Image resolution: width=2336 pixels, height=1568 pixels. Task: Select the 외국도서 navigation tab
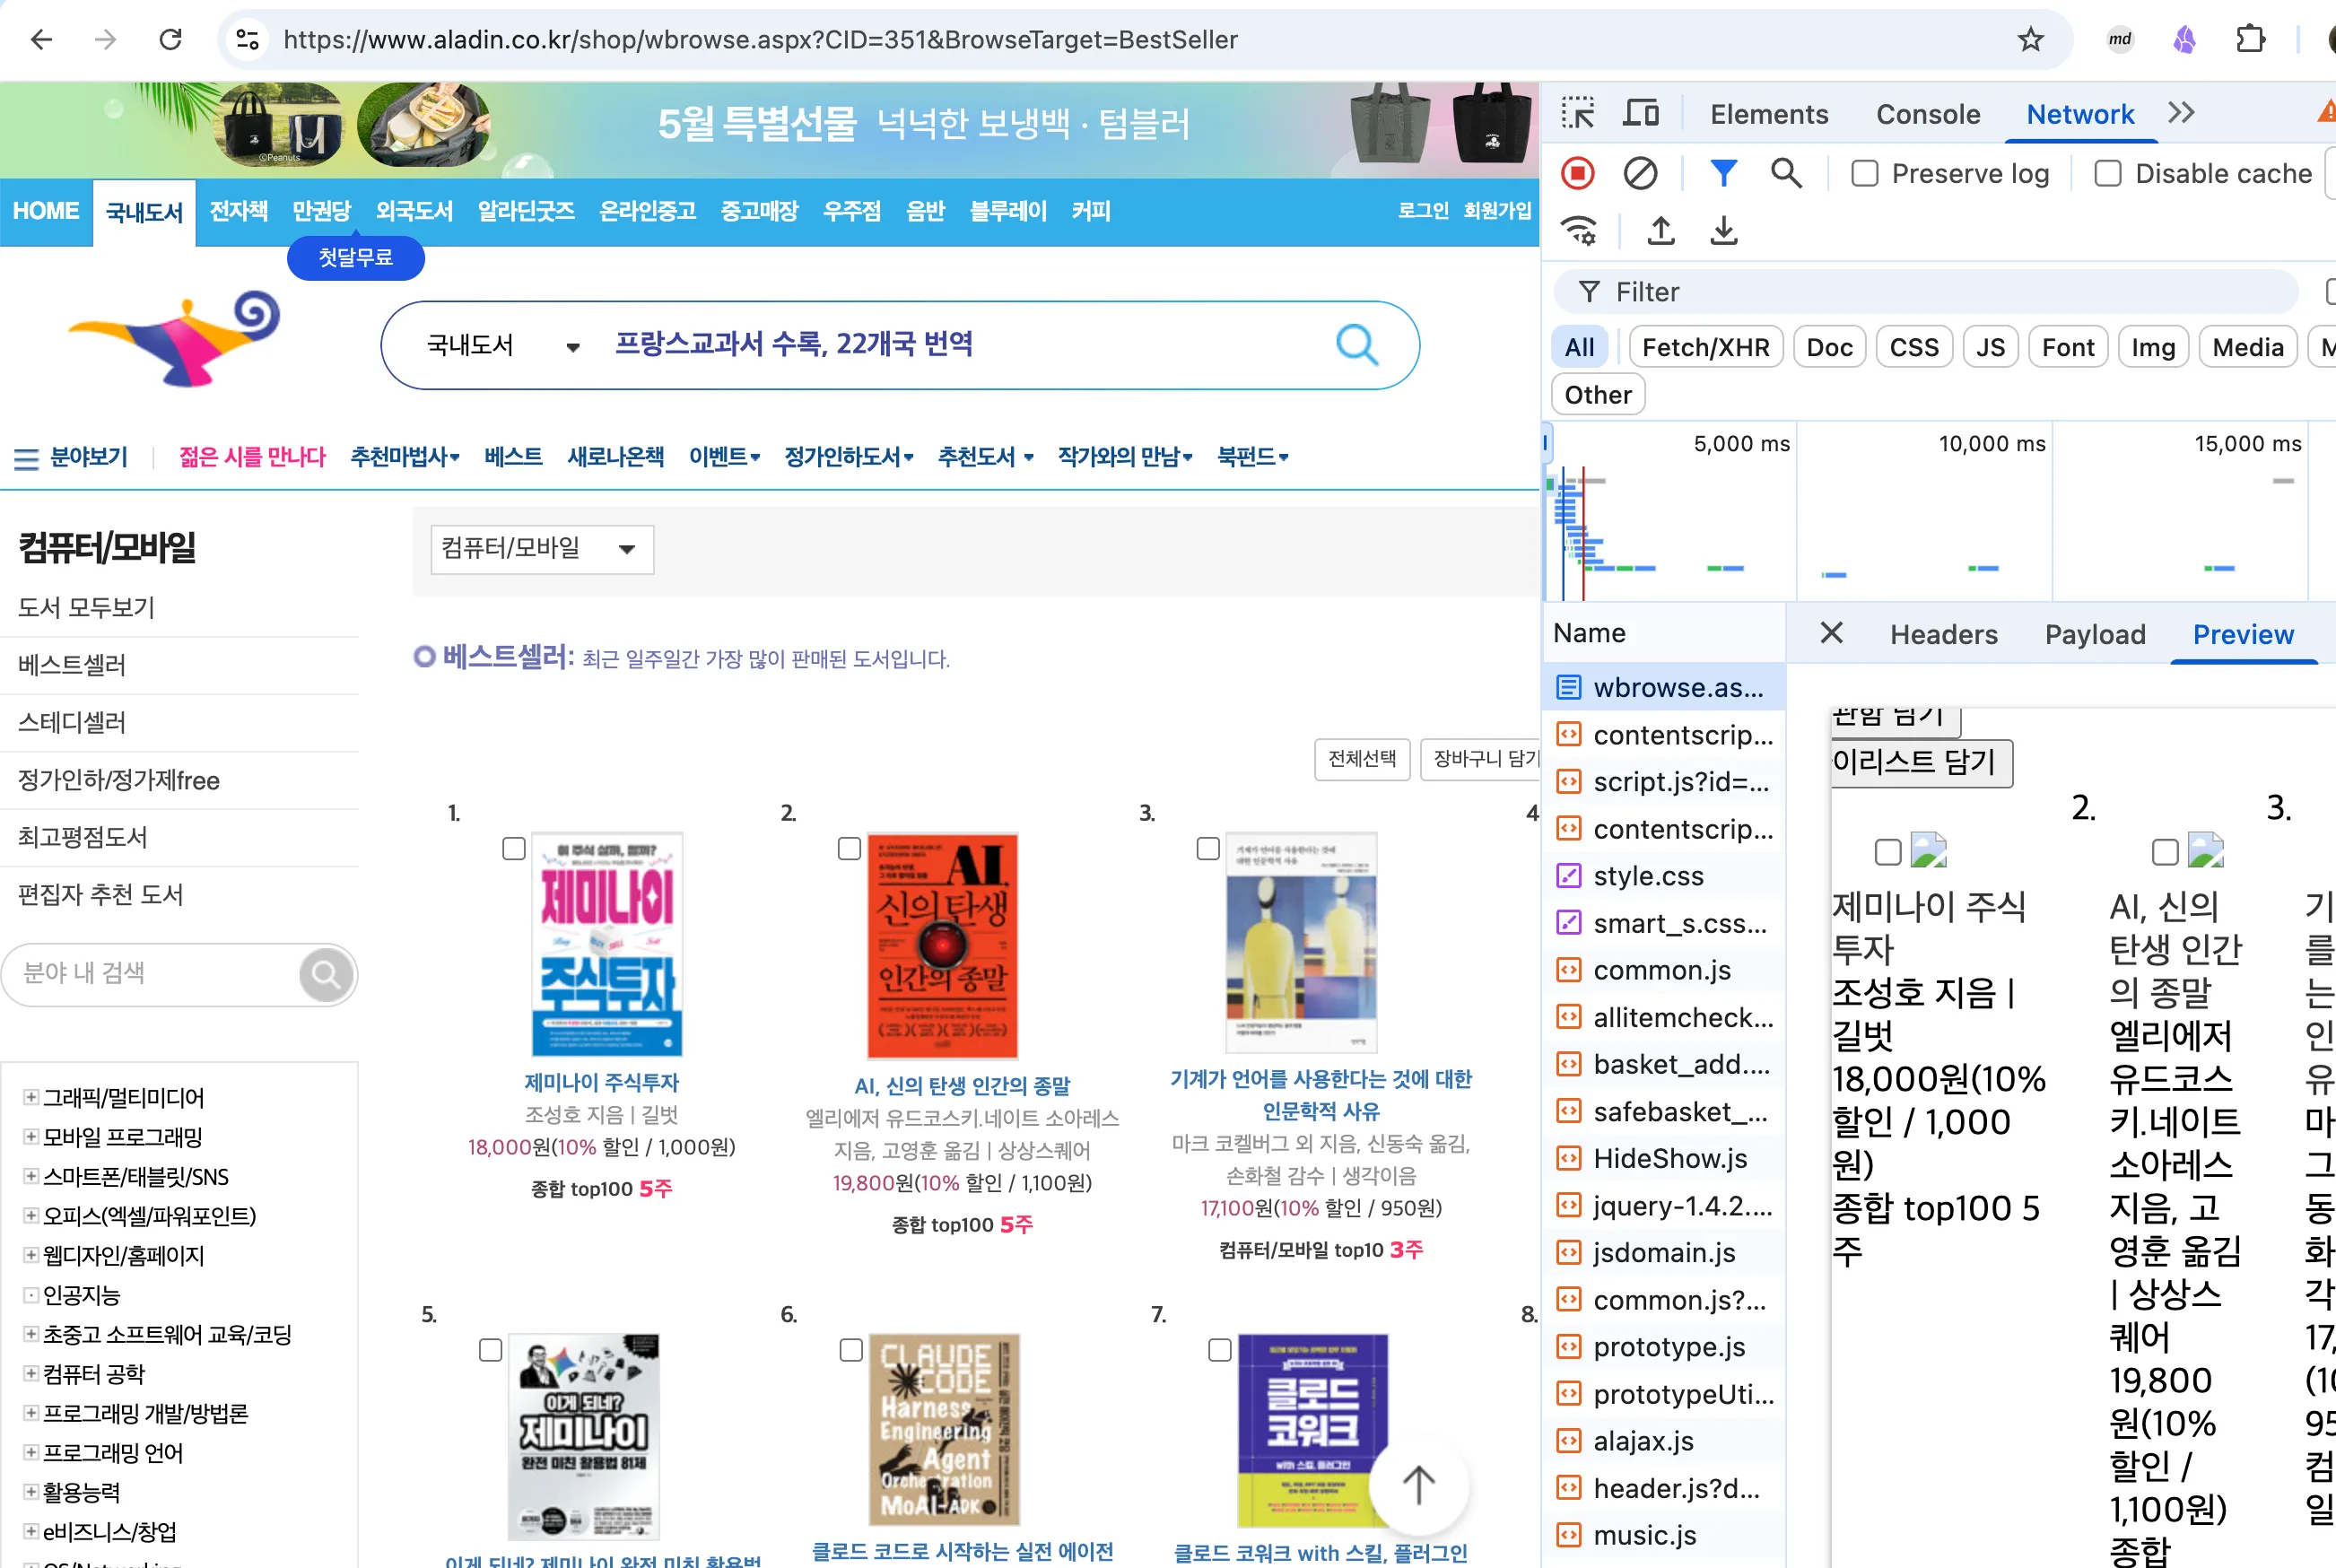pyautogui.click(x=414, y=211)
